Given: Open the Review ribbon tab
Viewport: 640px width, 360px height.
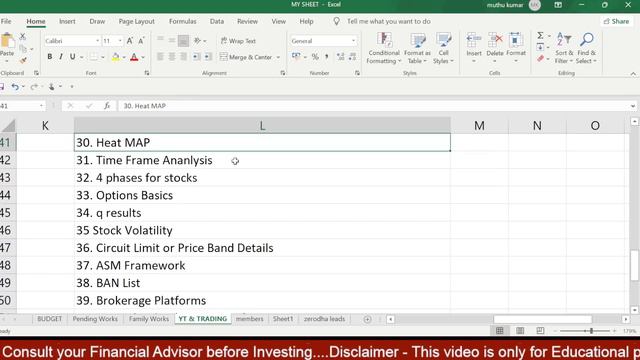Looking at the screenshot, I should pyautogui.click(x=247, y=21).
